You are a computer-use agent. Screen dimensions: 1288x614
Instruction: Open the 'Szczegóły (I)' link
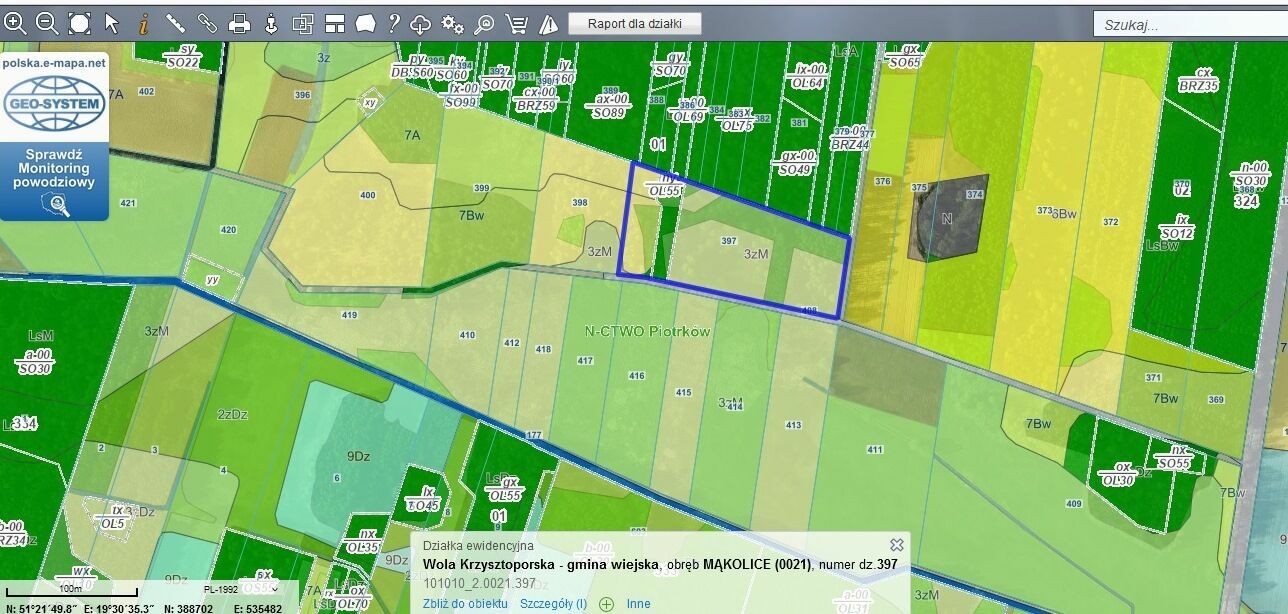[553, 604]
